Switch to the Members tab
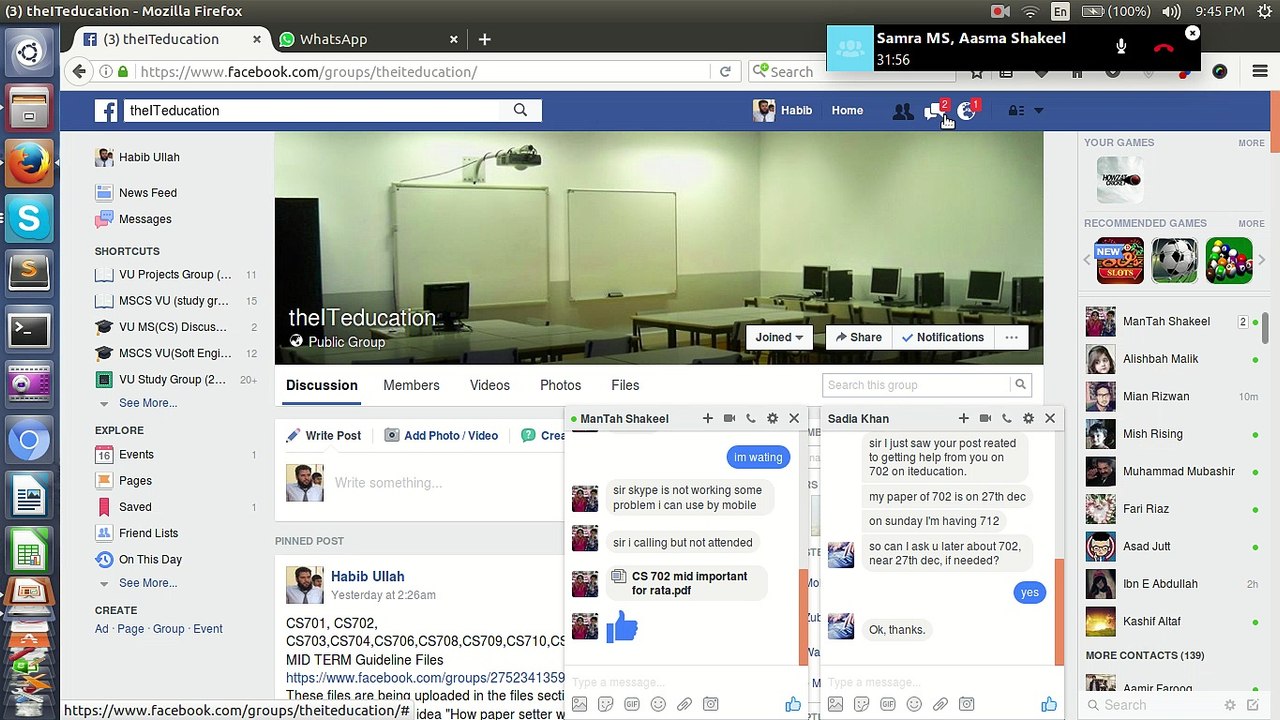 (411, 385)
